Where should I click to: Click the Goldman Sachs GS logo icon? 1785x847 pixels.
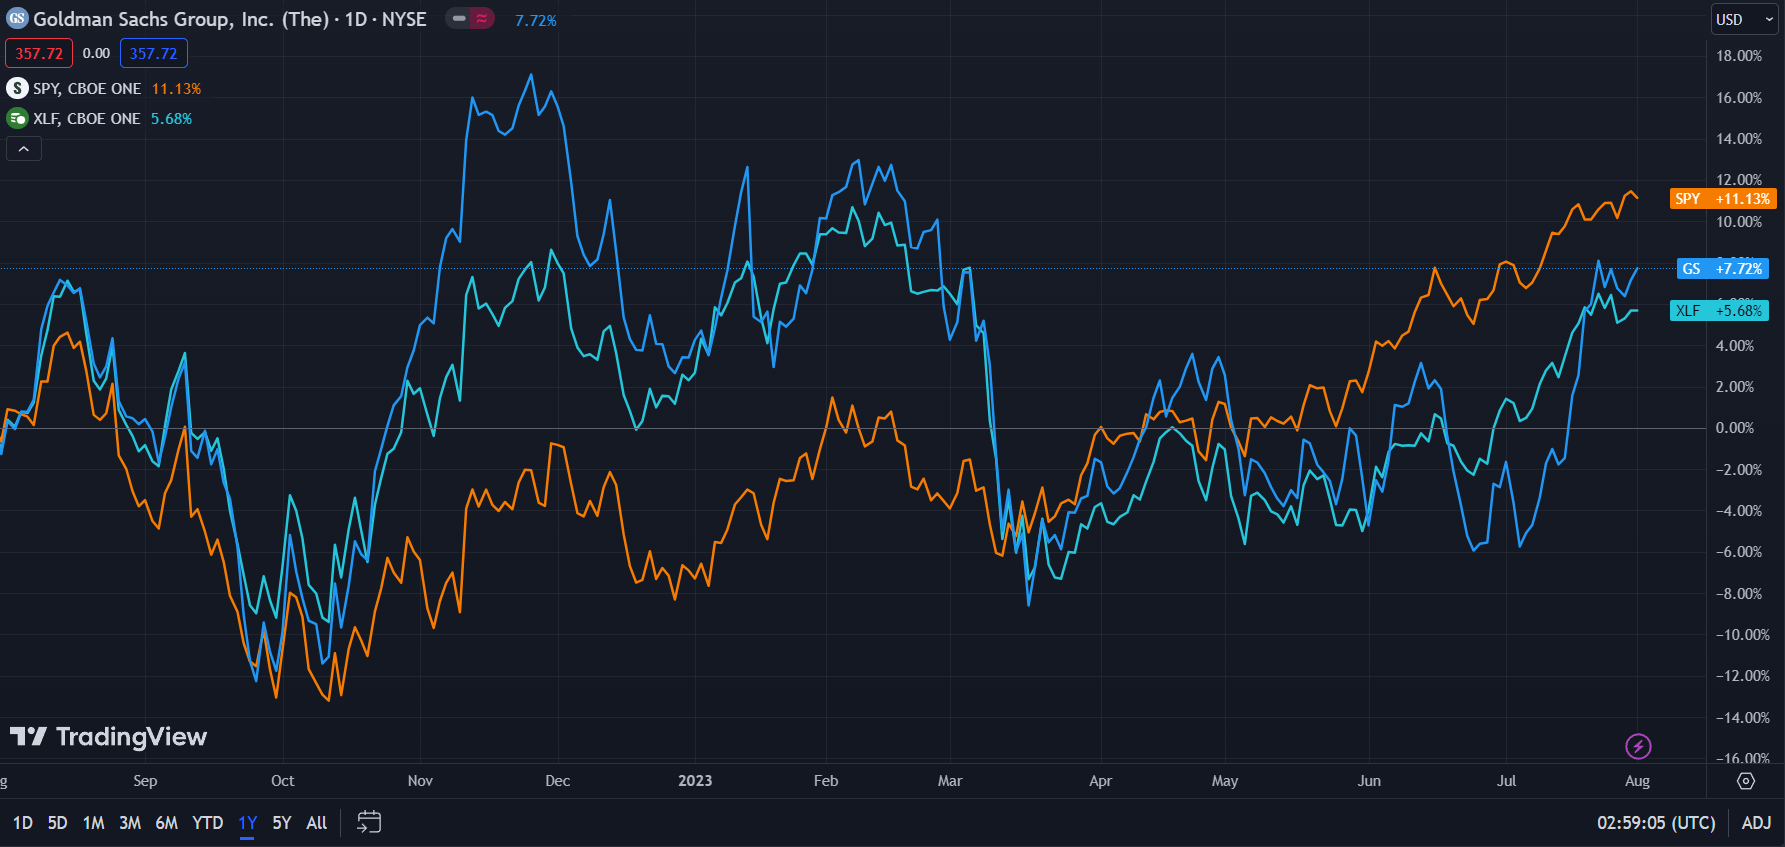click(x=17, y=18)
